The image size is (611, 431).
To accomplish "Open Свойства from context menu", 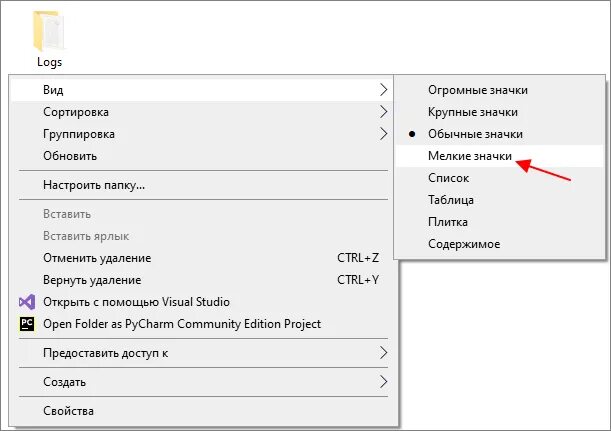I will pos(69,411).
